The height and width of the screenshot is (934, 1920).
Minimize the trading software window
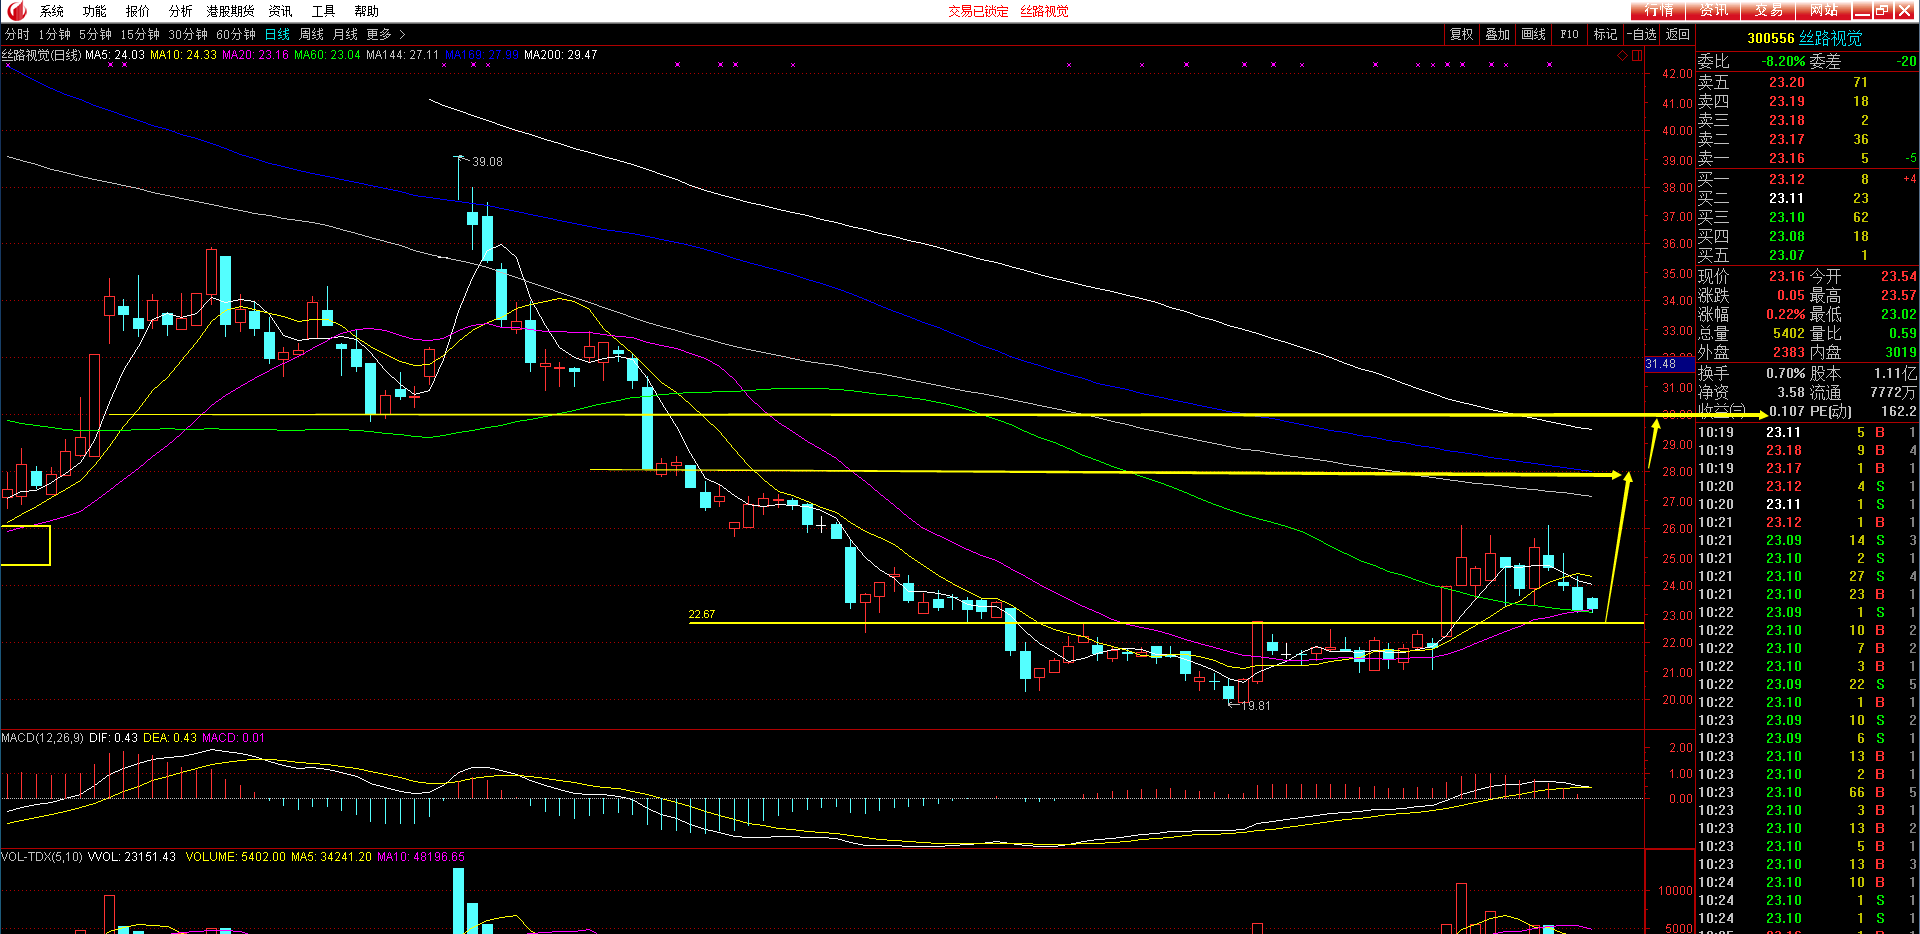coord(1862,11)
